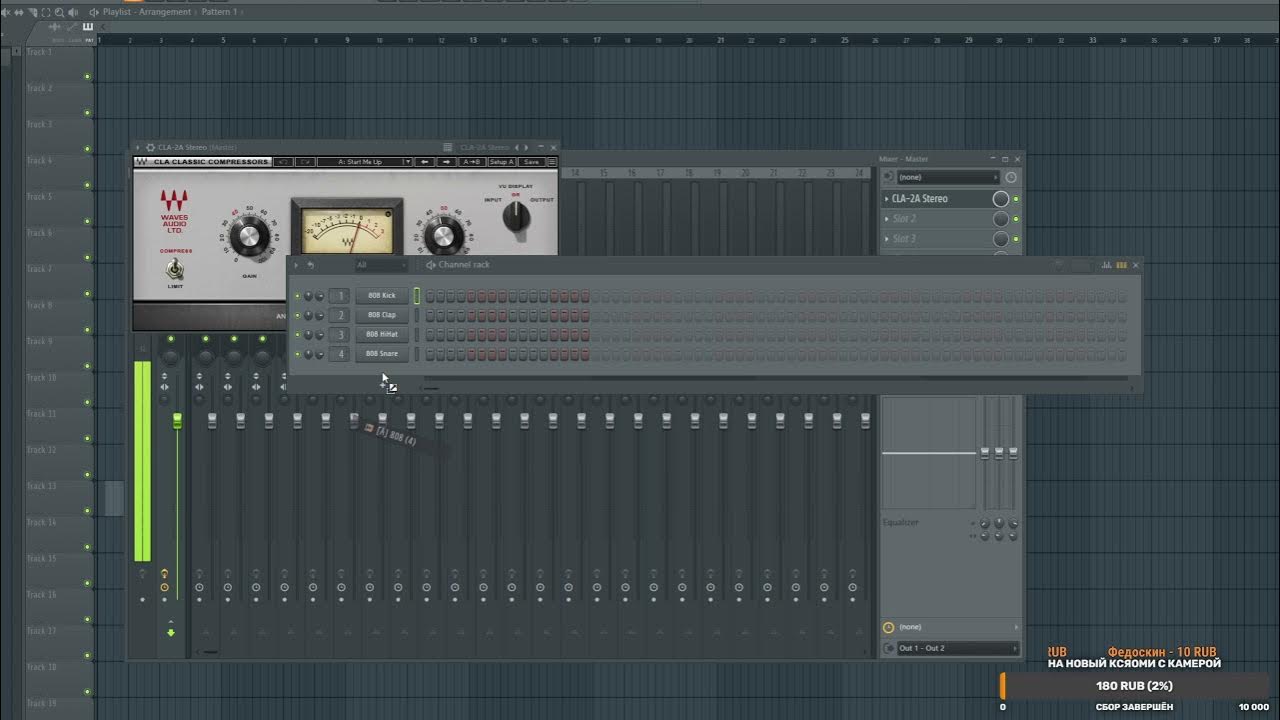Viewport: 1280px width, 720px height.
Task: Toggle Slot 3 enable light
Action: (x=1016, y=239)
